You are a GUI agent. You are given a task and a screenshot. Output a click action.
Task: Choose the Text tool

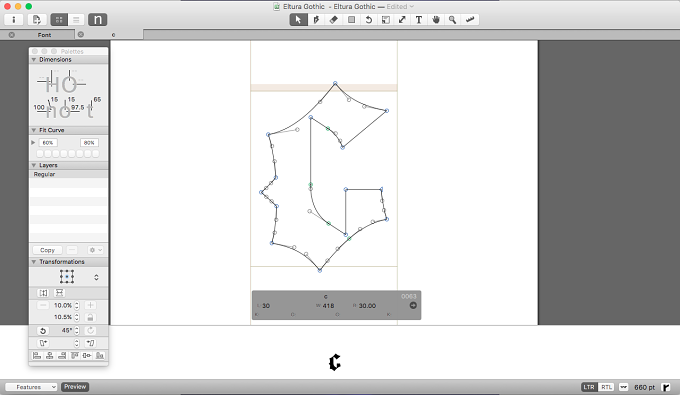(418, 20)
